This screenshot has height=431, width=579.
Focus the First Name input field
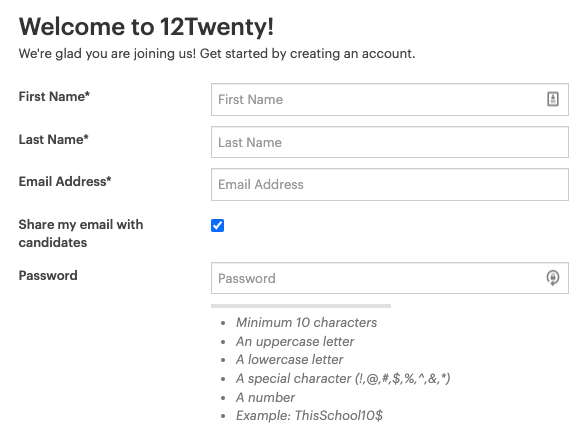point(390,99)
